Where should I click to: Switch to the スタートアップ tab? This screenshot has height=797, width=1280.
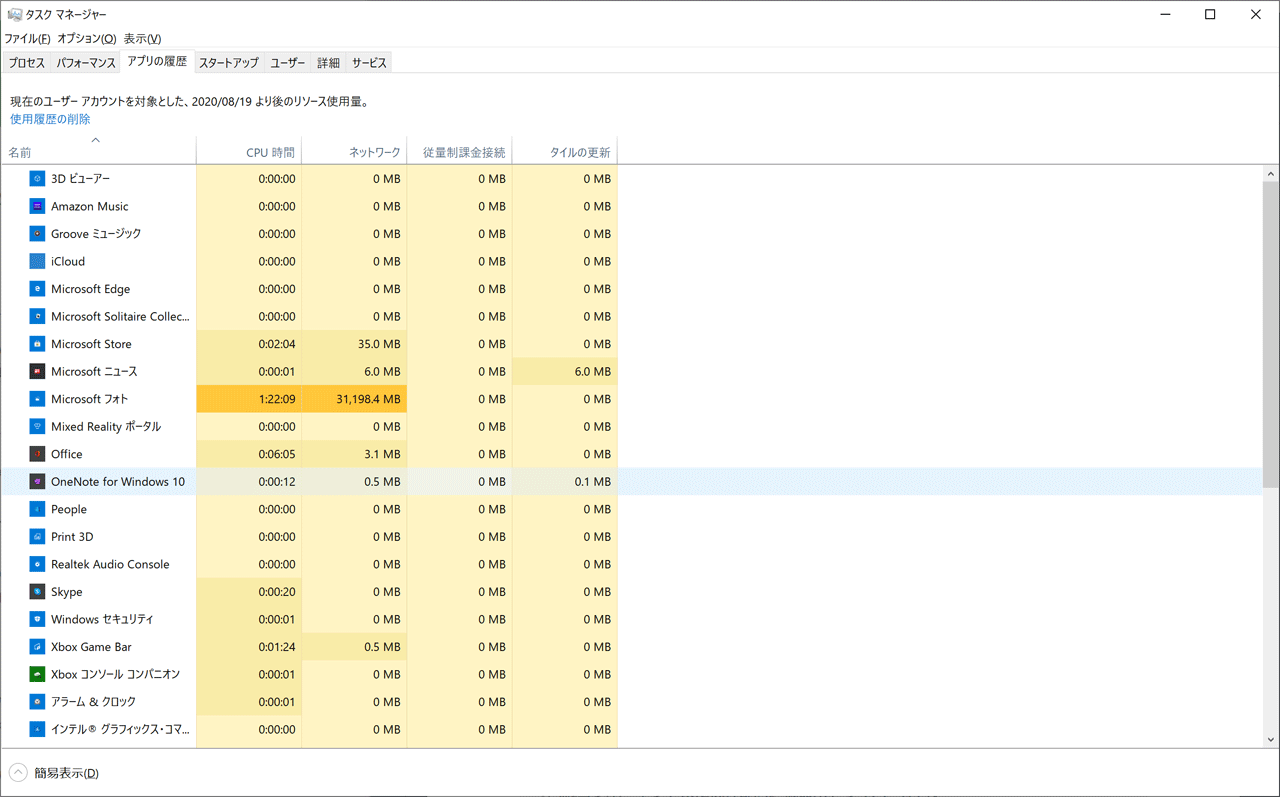tap(229, 63)
